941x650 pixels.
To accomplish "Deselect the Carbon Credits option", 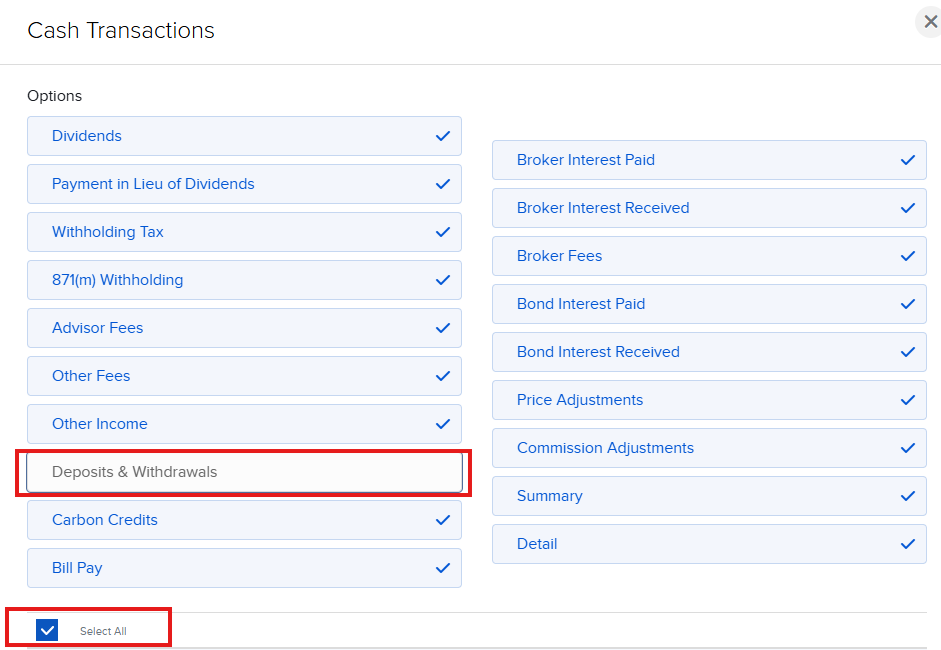I will coord(244,520).
